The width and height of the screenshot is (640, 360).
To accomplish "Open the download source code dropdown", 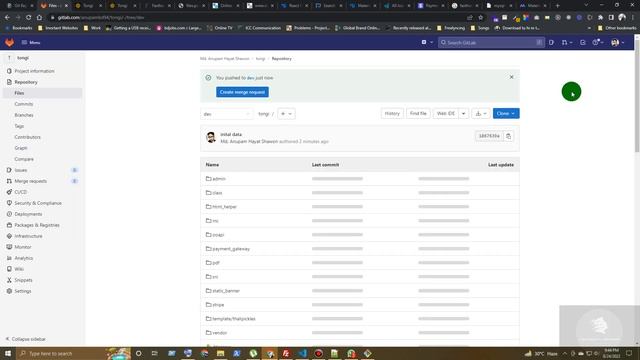I will [x=481, y=113].
